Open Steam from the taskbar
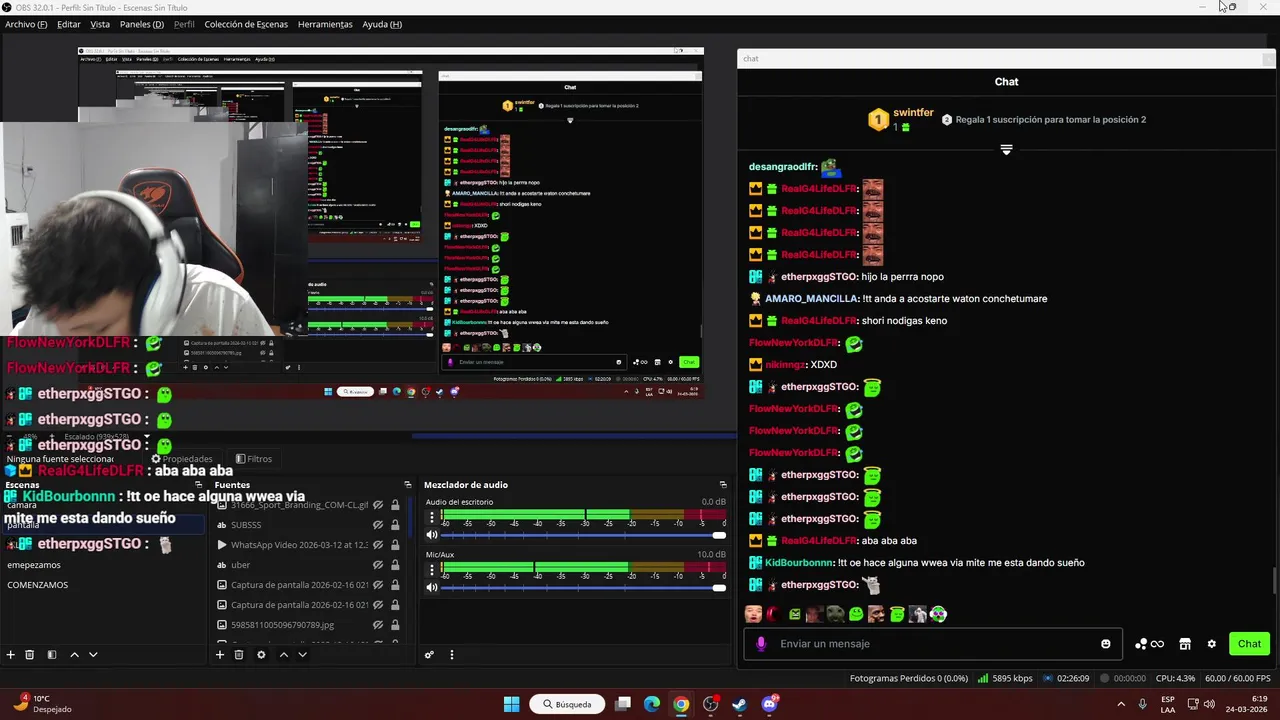1280x720 pixels. (739, 704)
